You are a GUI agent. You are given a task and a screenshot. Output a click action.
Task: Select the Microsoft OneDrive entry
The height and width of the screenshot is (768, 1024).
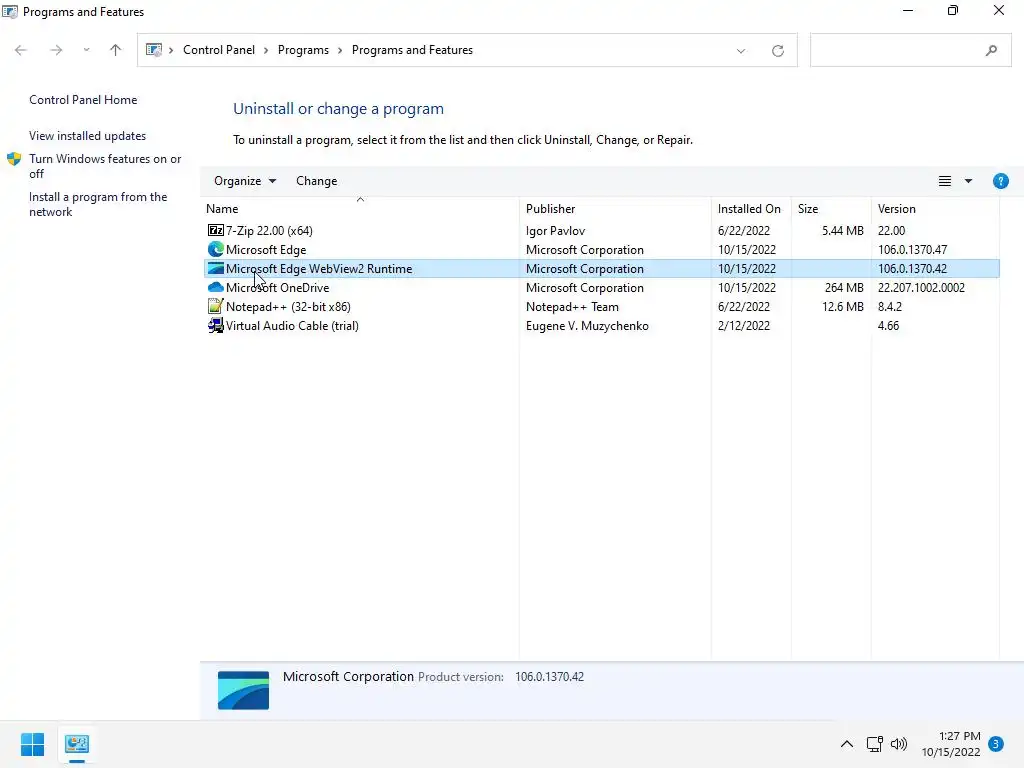(278, 287)
